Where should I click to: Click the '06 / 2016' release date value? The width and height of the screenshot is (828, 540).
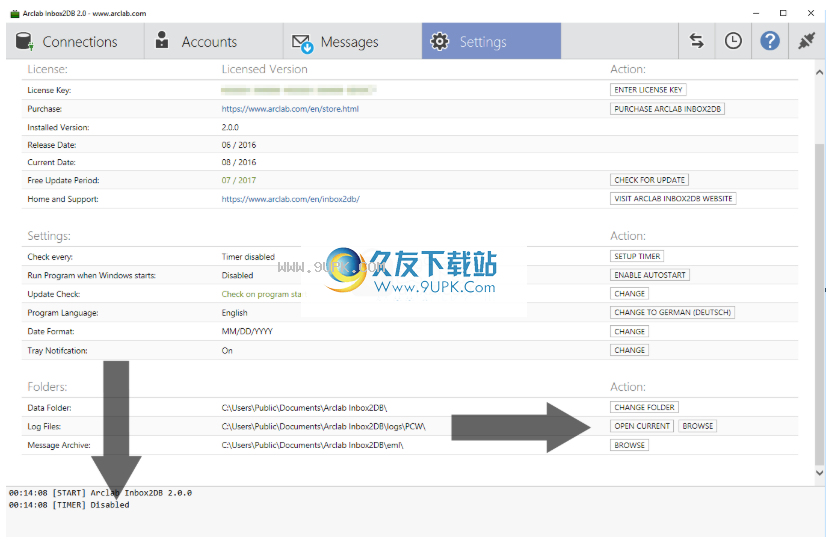(x=239, y=145)
